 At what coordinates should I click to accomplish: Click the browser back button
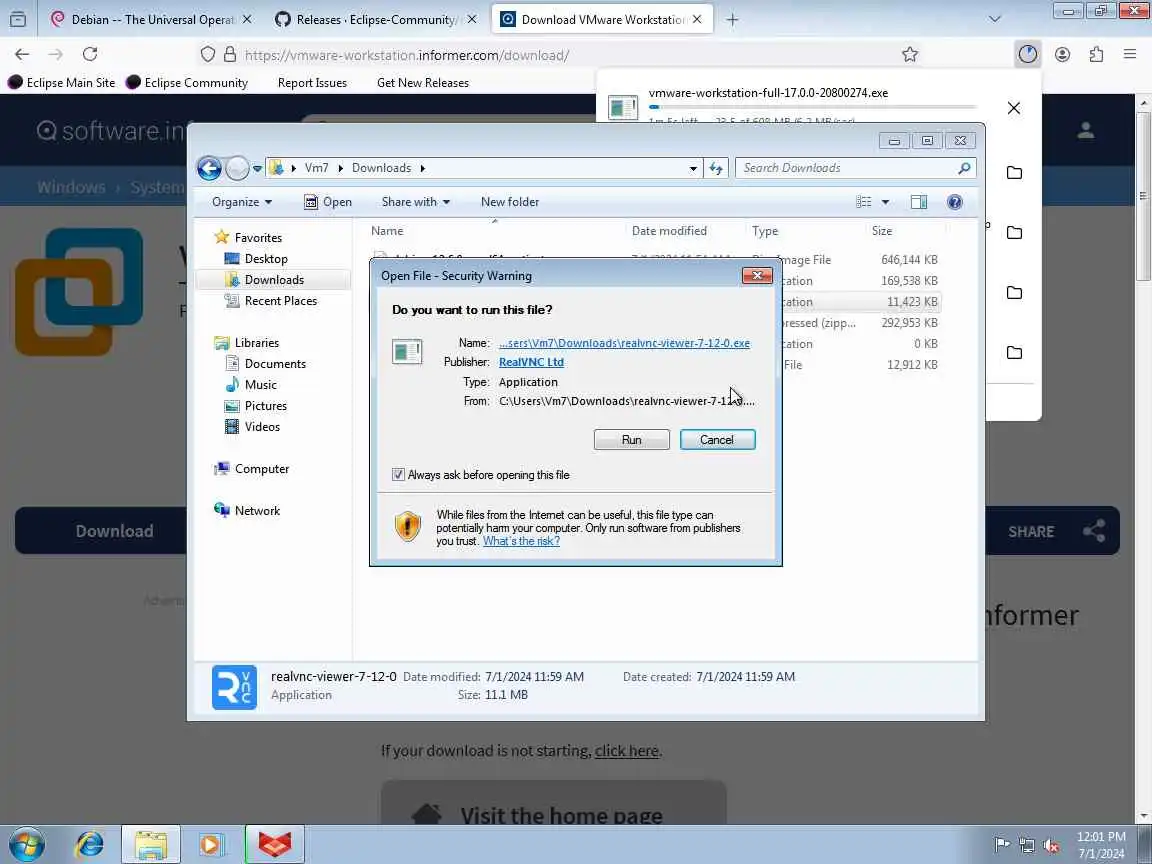22,54
